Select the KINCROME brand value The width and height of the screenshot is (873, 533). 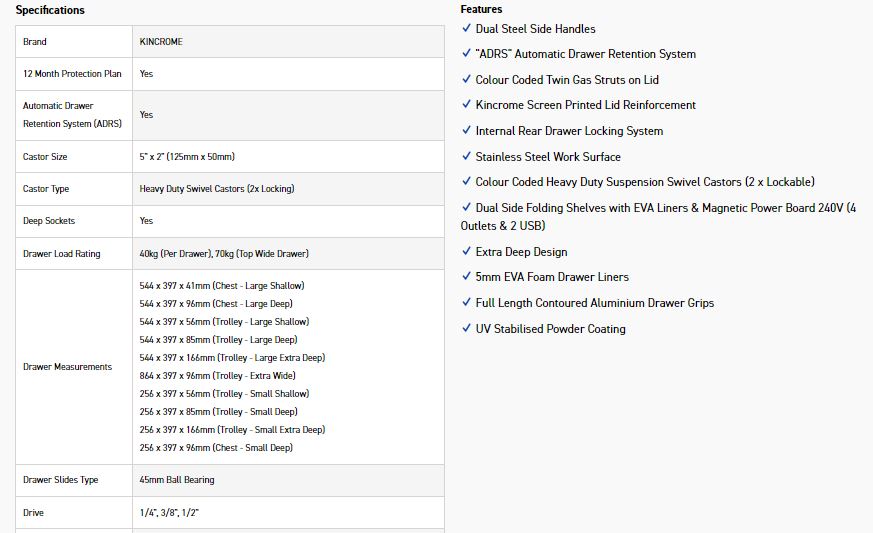[161, 42]
